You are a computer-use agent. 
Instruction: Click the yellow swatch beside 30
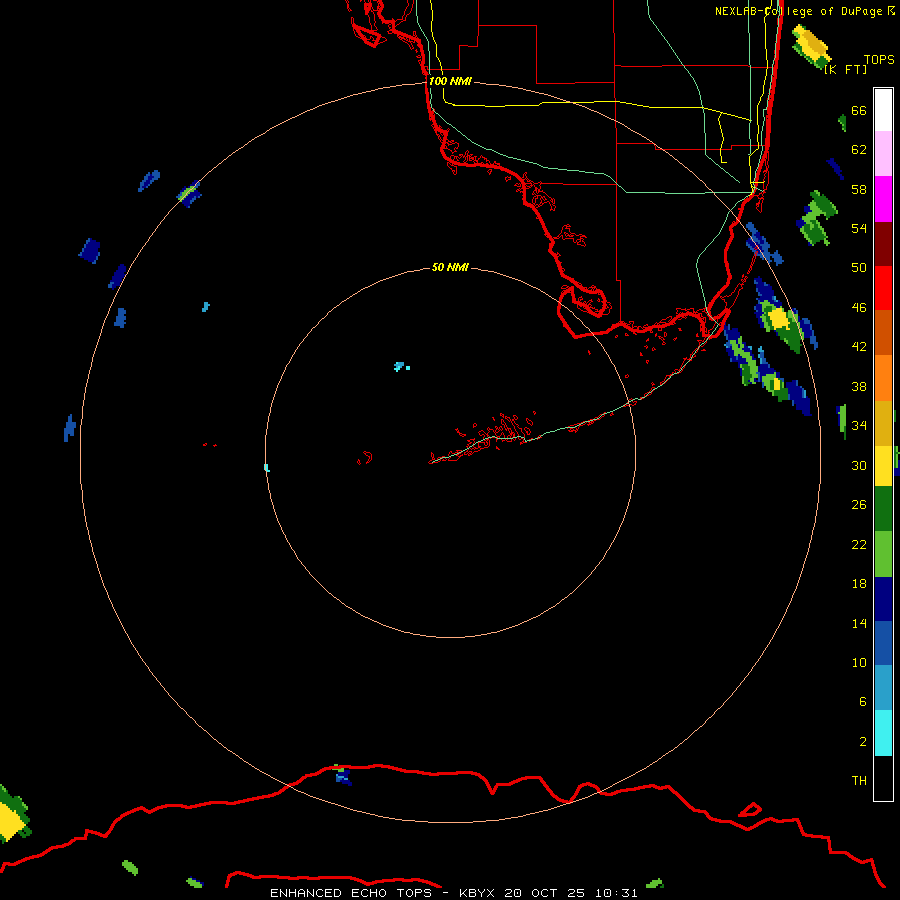coord(883,466)
